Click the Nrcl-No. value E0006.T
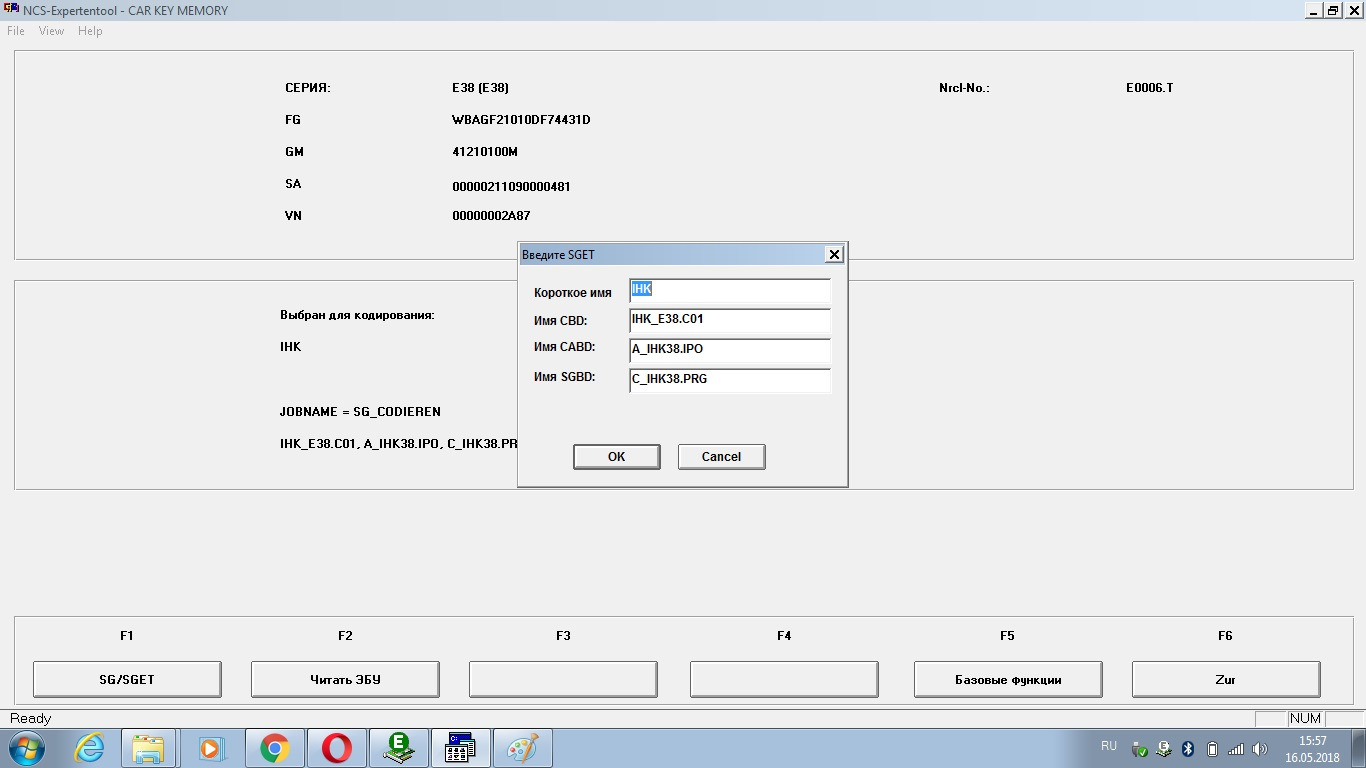Viewport: 1366px width, 768px height. point(1149,88)
